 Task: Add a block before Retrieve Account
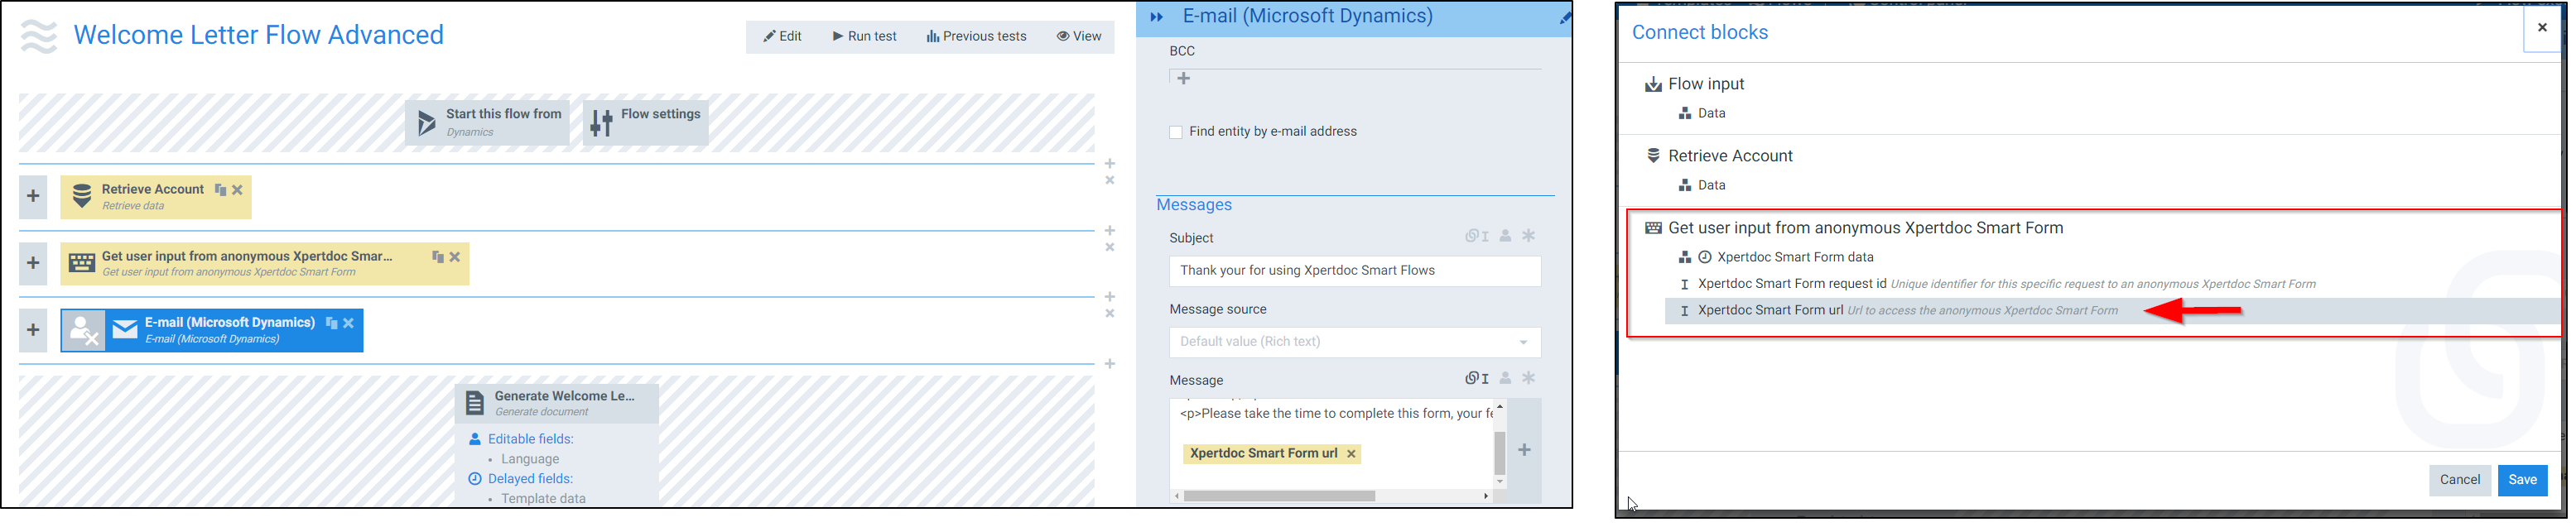click(33, 196)
